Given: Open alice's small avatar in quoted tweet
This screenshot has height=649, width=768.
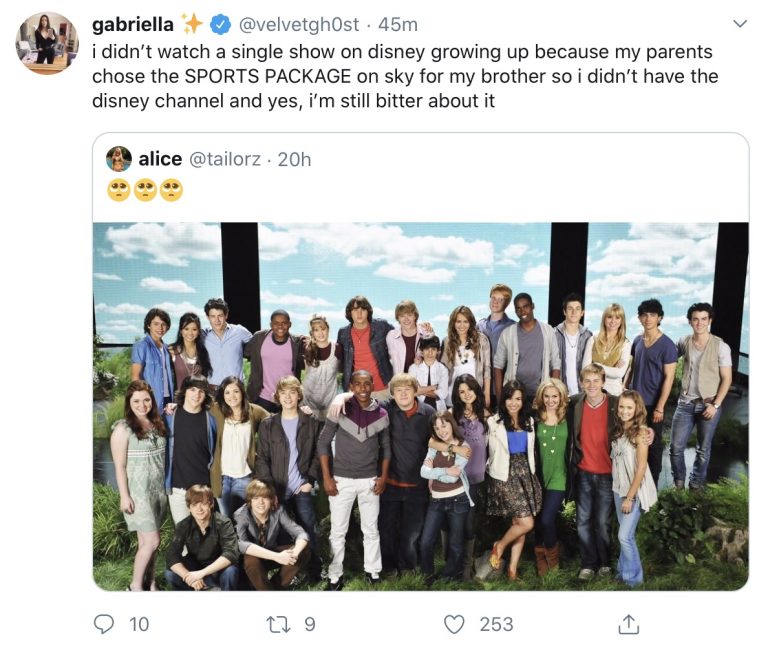Looking at the screenshot, I should [119, 159].
